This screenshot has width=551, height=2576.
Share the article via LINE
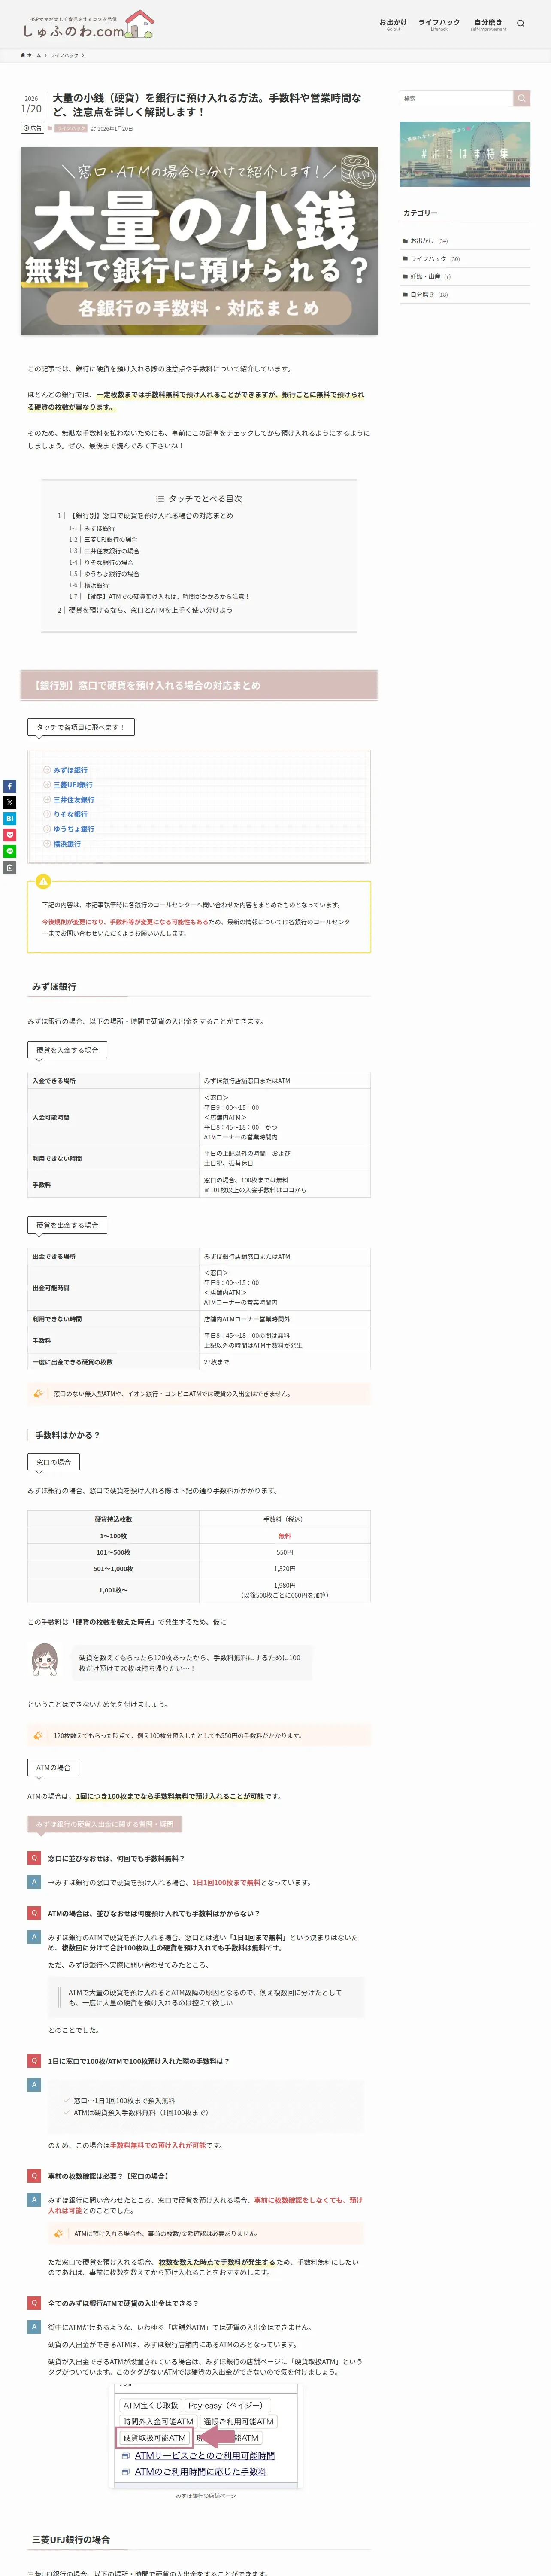point(10,851)
